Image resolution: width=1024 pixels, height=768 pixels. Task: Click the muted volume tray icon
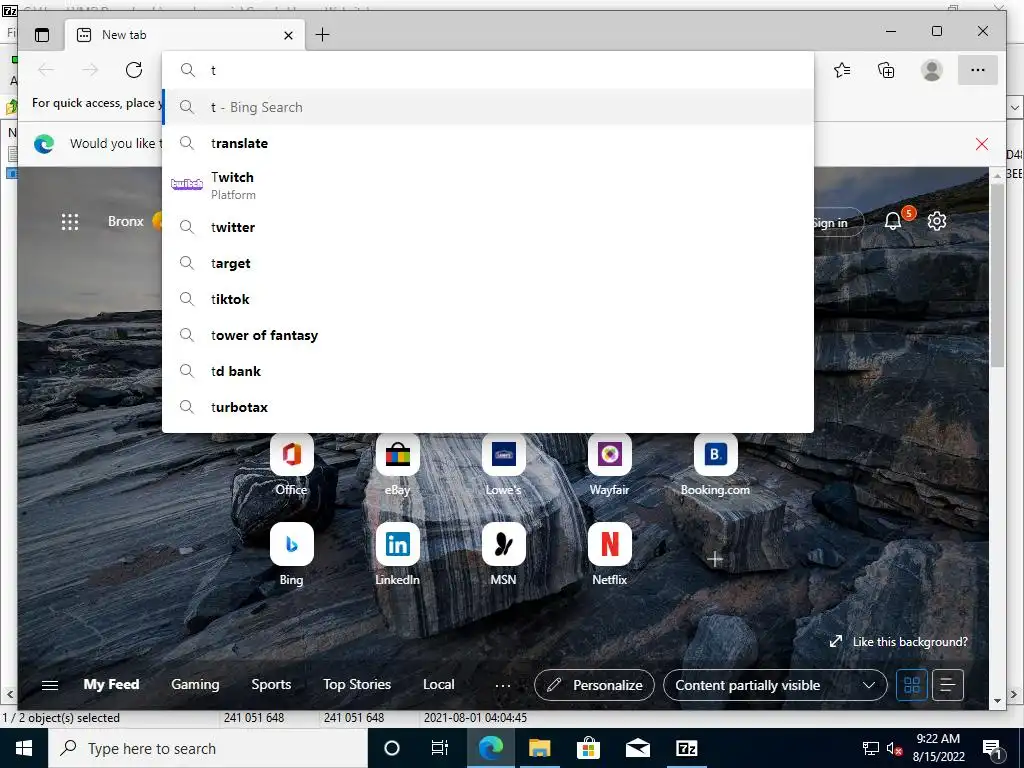tap(893, 749)
